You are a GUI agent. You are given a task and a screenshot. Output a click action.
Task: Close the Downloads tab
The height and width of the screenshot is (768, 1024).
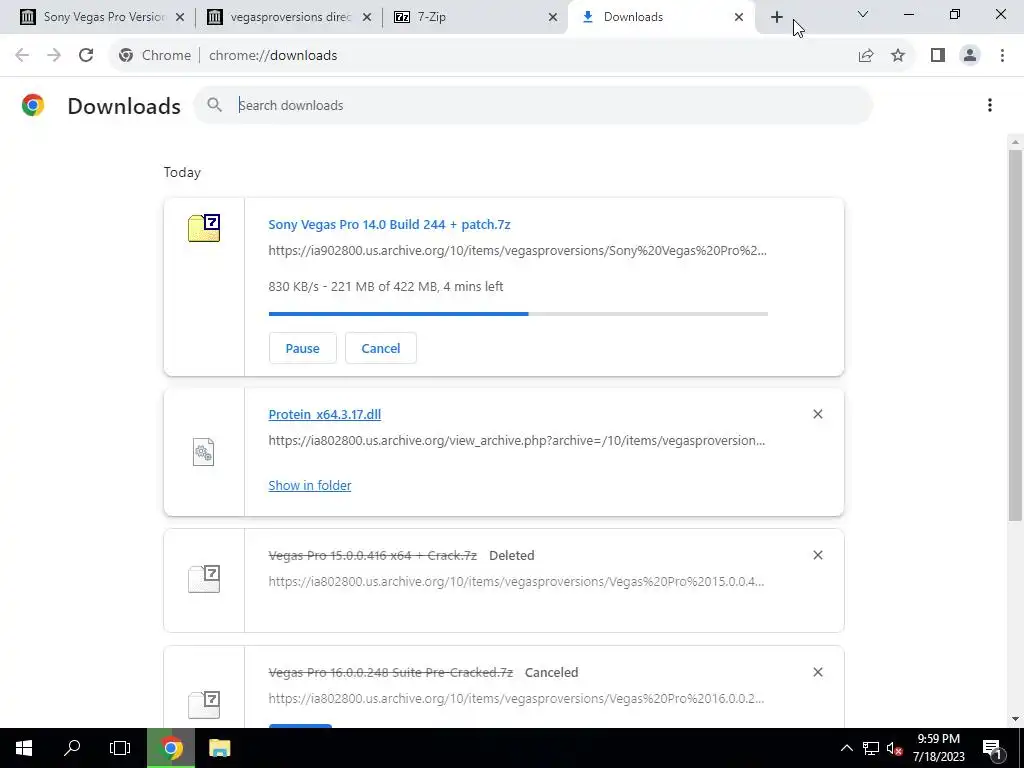point(739,17)
